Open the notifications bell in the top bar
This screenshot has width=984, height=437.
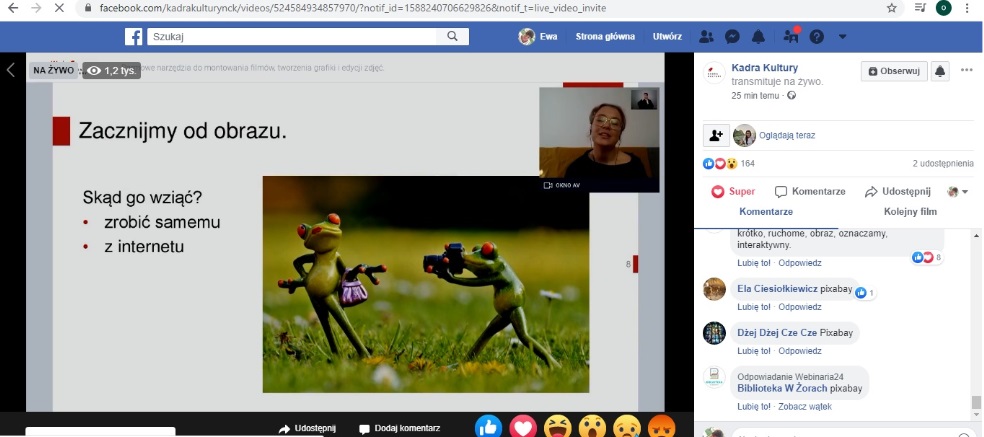(758, 37)
